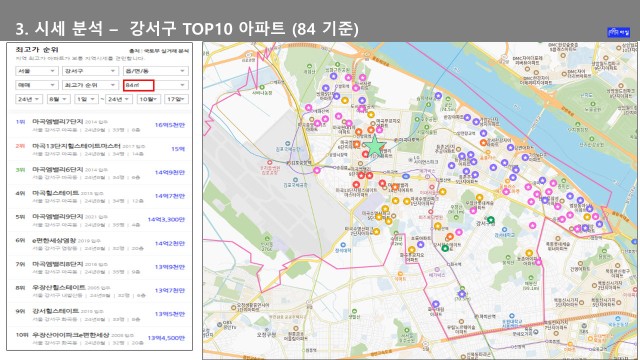Expand the 읍/면/동 dropdown

[156, 71]
